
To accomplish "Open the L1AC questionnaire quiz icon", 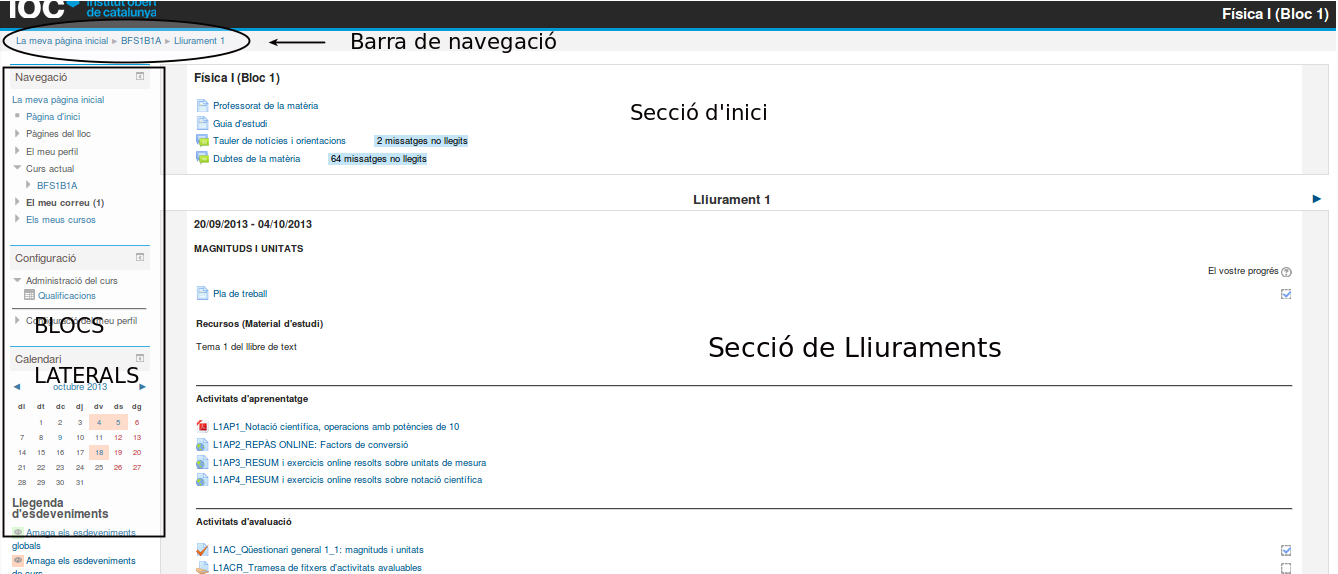I will [x=202, y=550].
